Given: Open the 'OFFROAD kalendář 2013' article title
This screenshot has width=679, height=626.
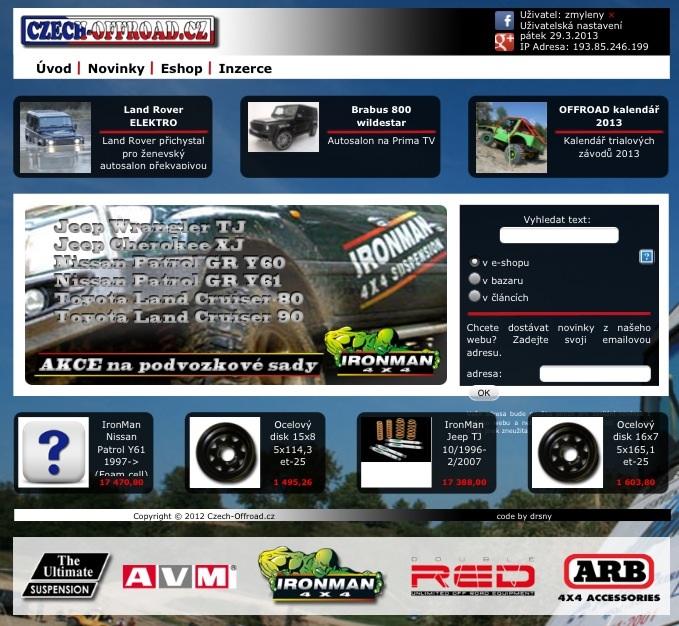Looking at the screenshot, I should [x=609, y=116].
